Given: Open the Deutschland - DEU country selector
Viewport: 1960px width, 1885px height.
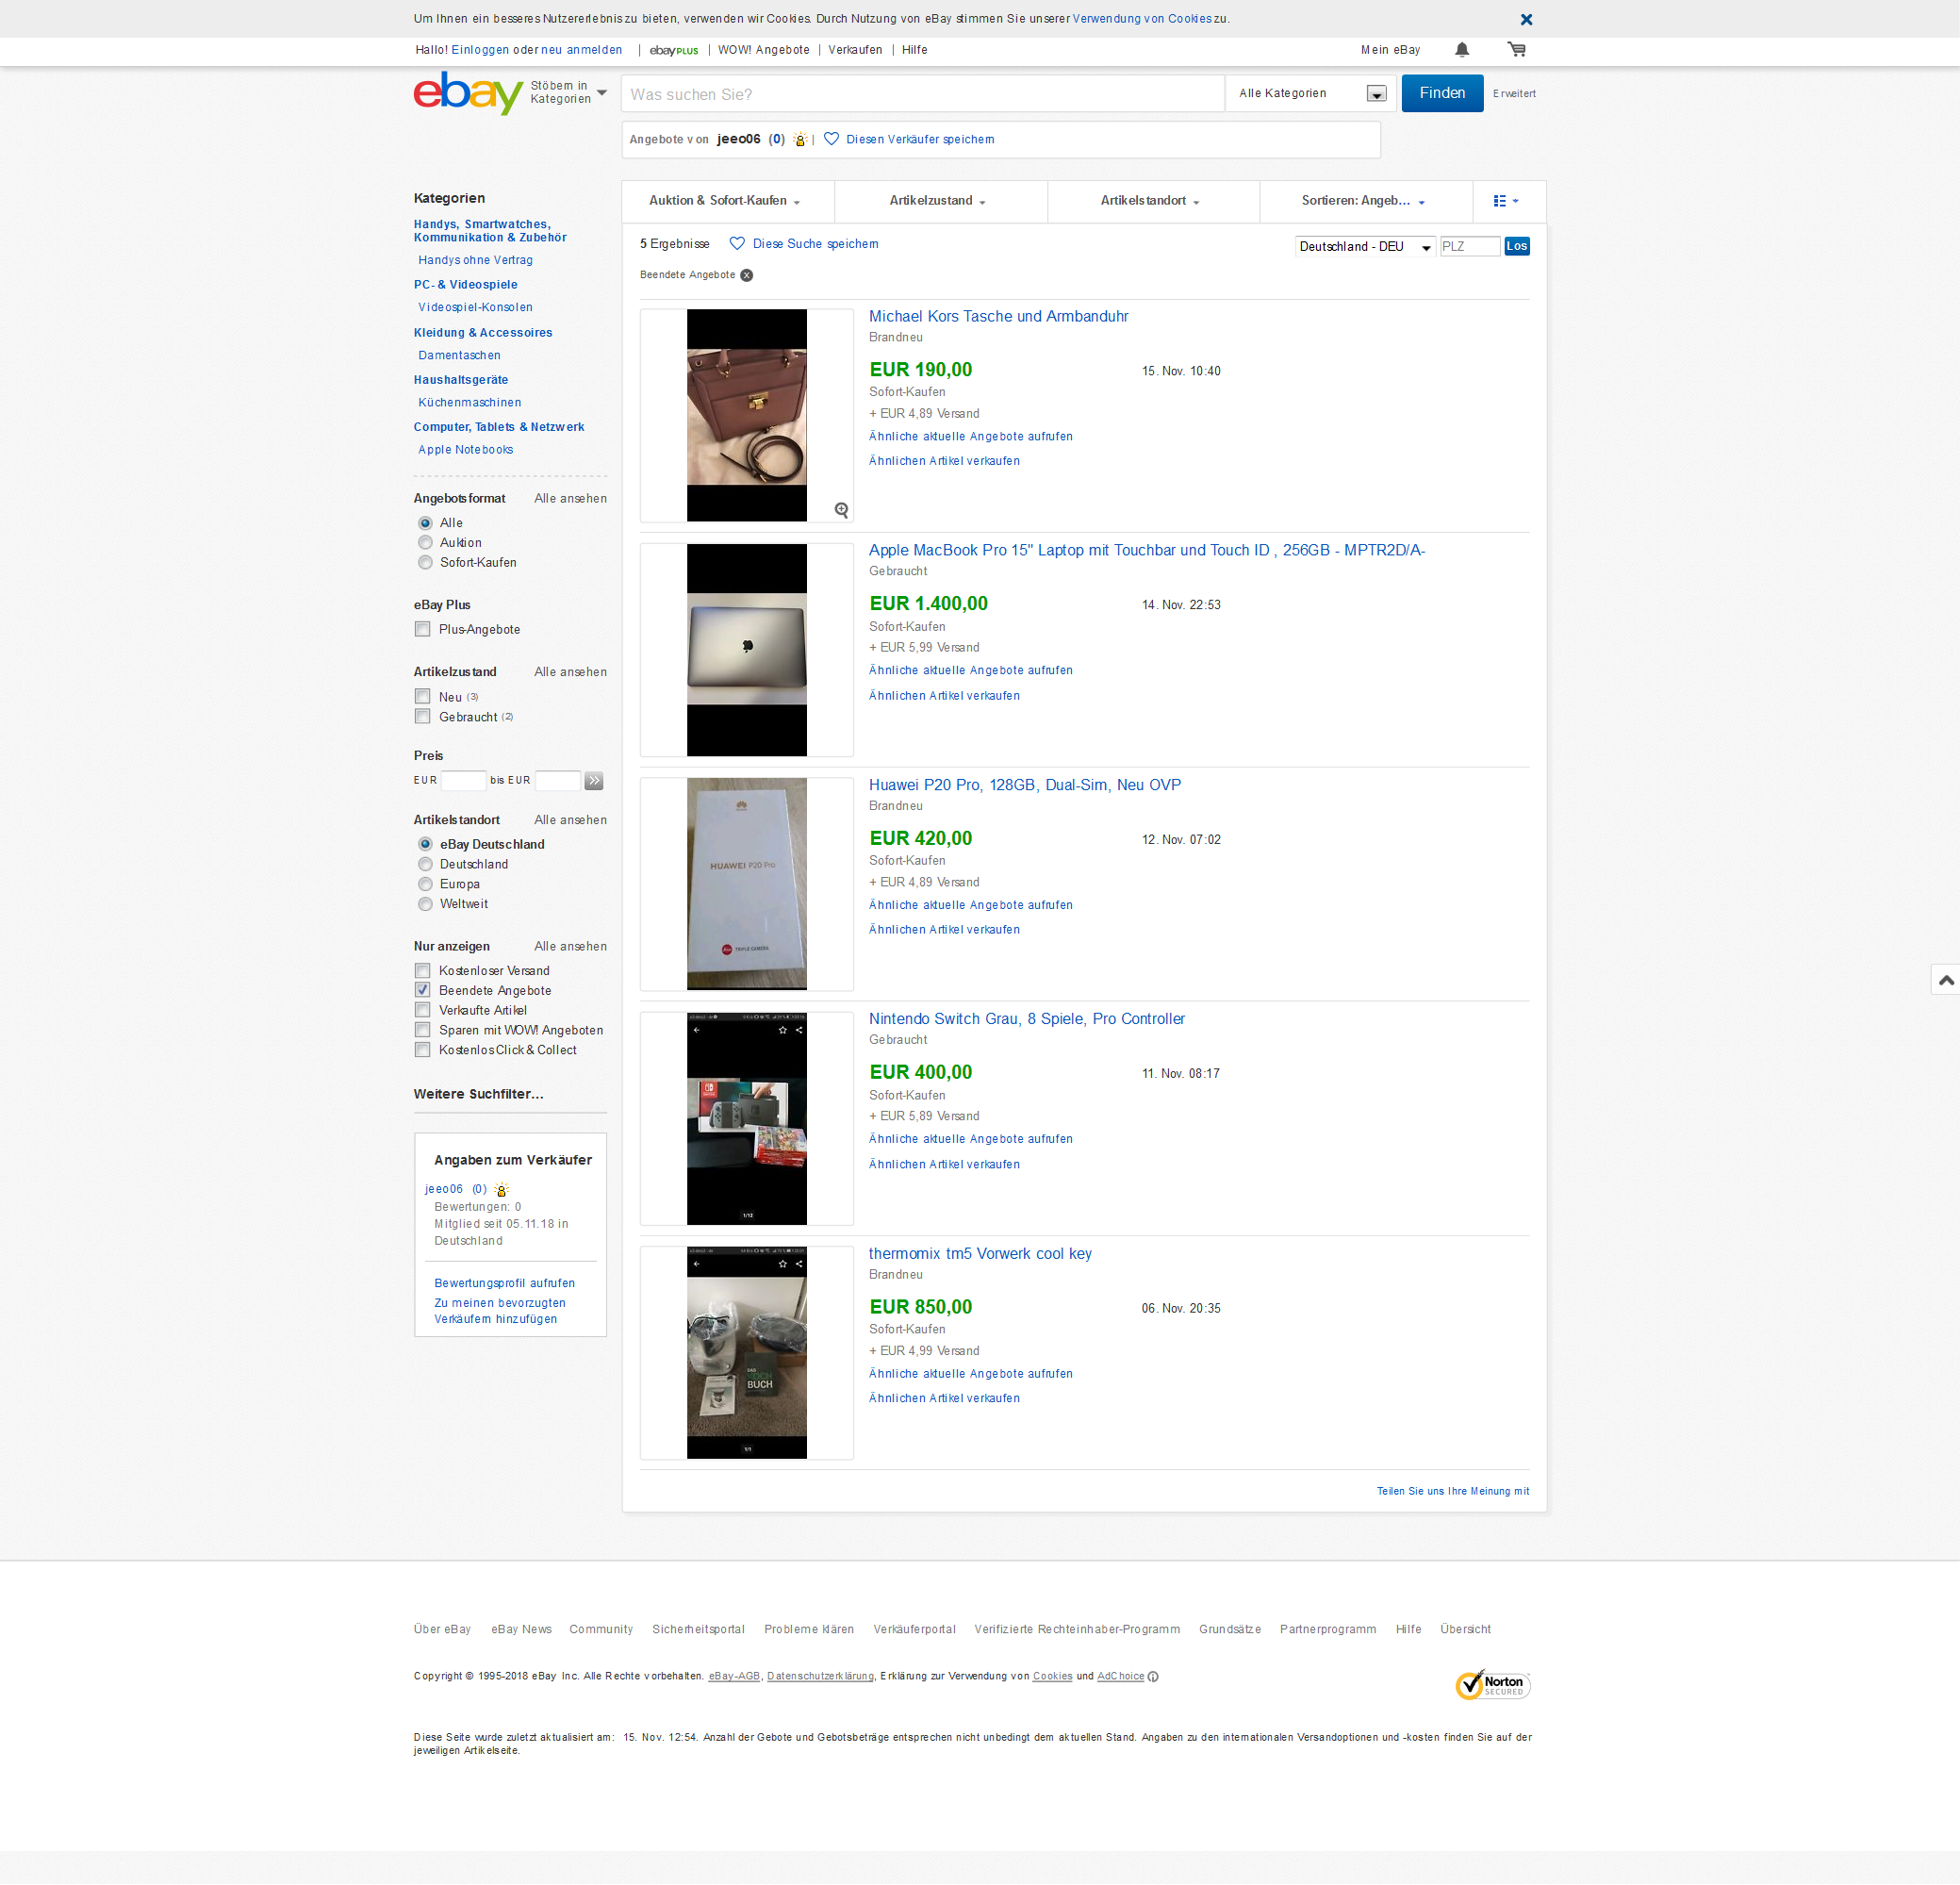Looking at the screenshot, I should (x=1364, y=247).
